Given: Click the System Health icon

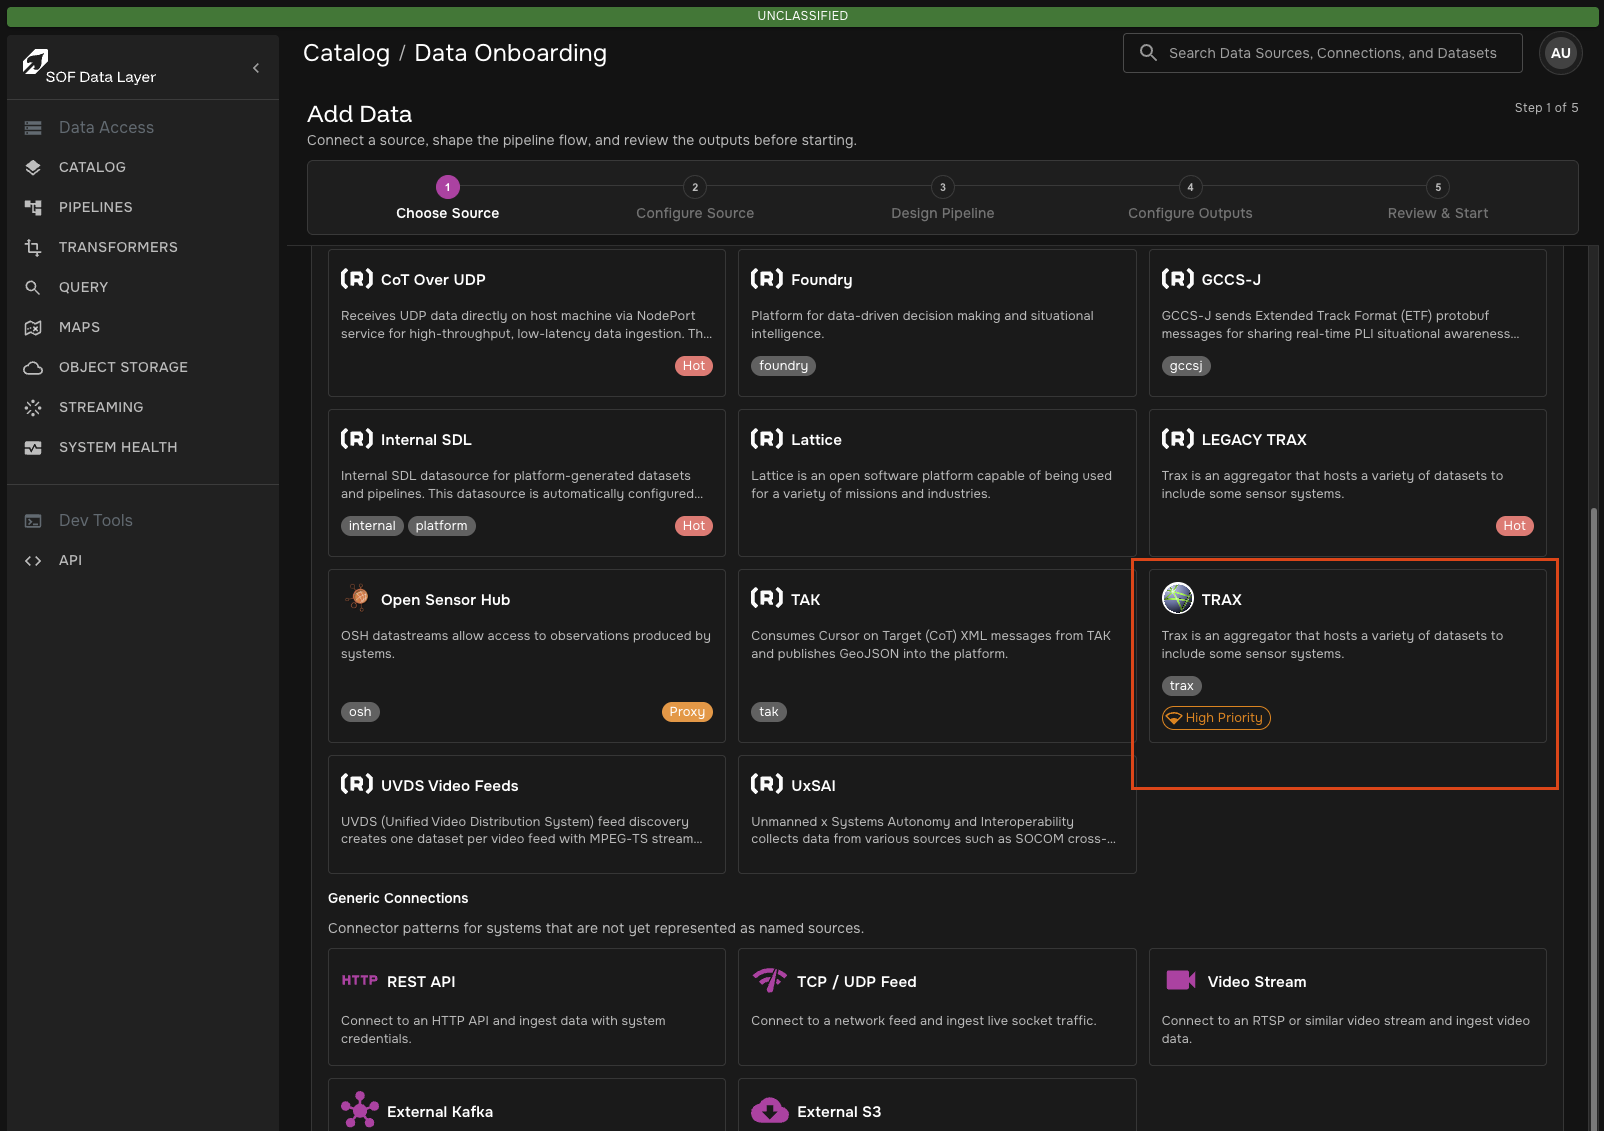Looking at the screenshot, I should click(33, 447).
